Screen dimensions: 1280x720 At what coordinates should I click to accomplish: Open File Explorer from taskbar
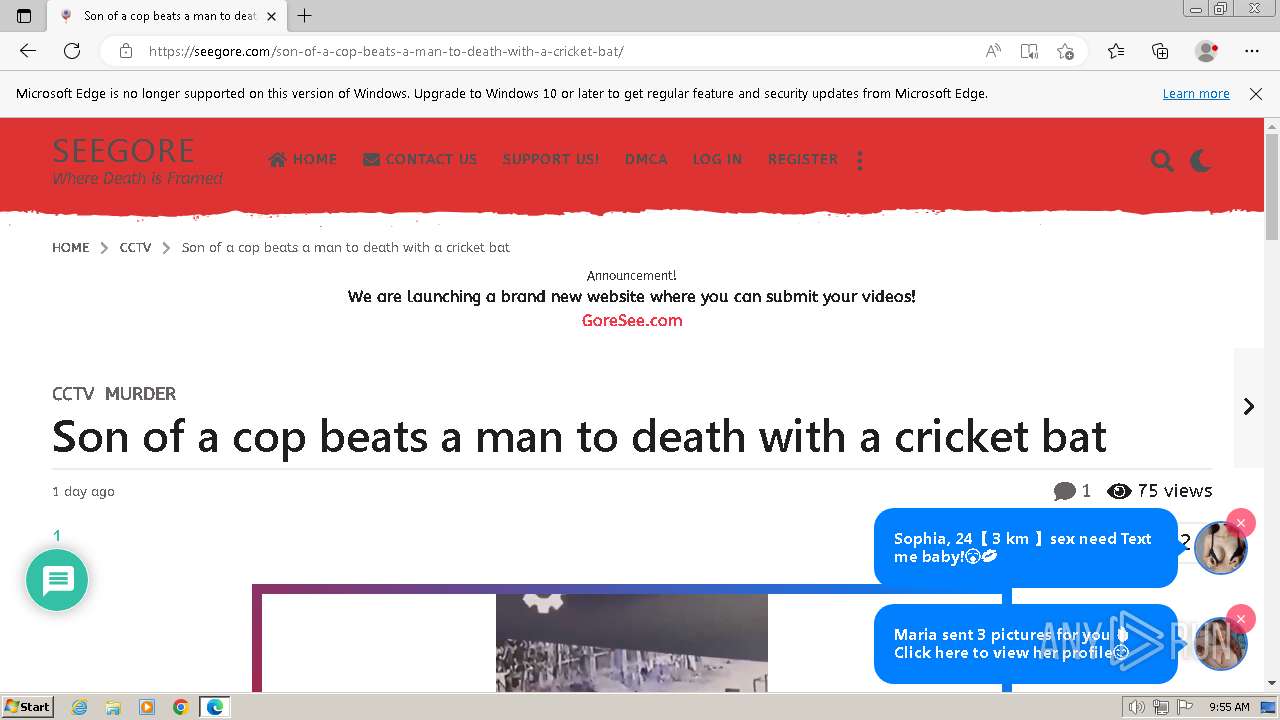[x=113, y=707]
